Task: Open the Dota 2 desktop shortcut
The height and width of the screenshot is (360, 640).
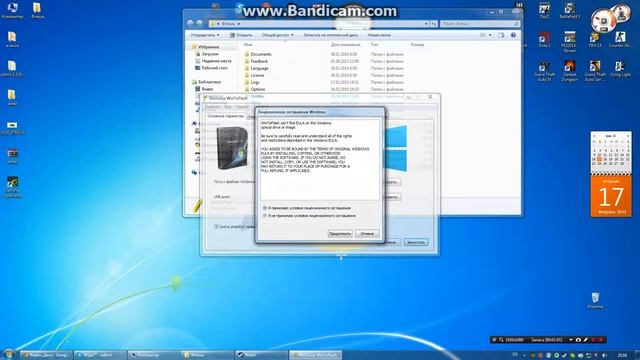Action: click(544, 40)
